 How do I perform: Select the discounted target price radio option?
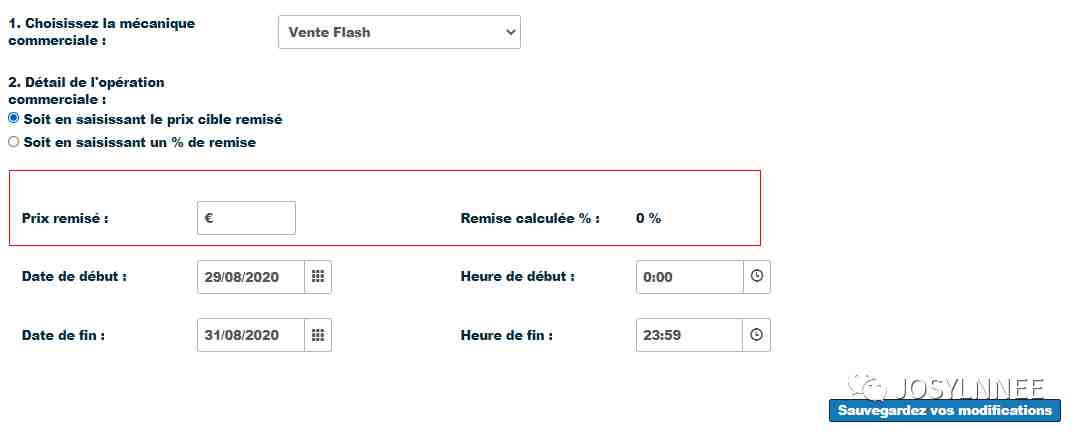(13, 118)
